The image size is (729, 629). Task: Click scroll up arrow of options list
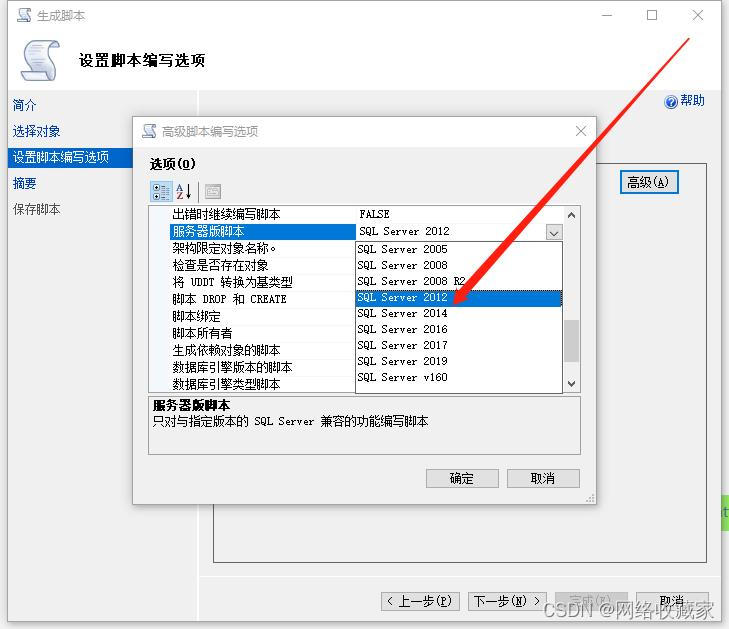[x=571, y=215]
